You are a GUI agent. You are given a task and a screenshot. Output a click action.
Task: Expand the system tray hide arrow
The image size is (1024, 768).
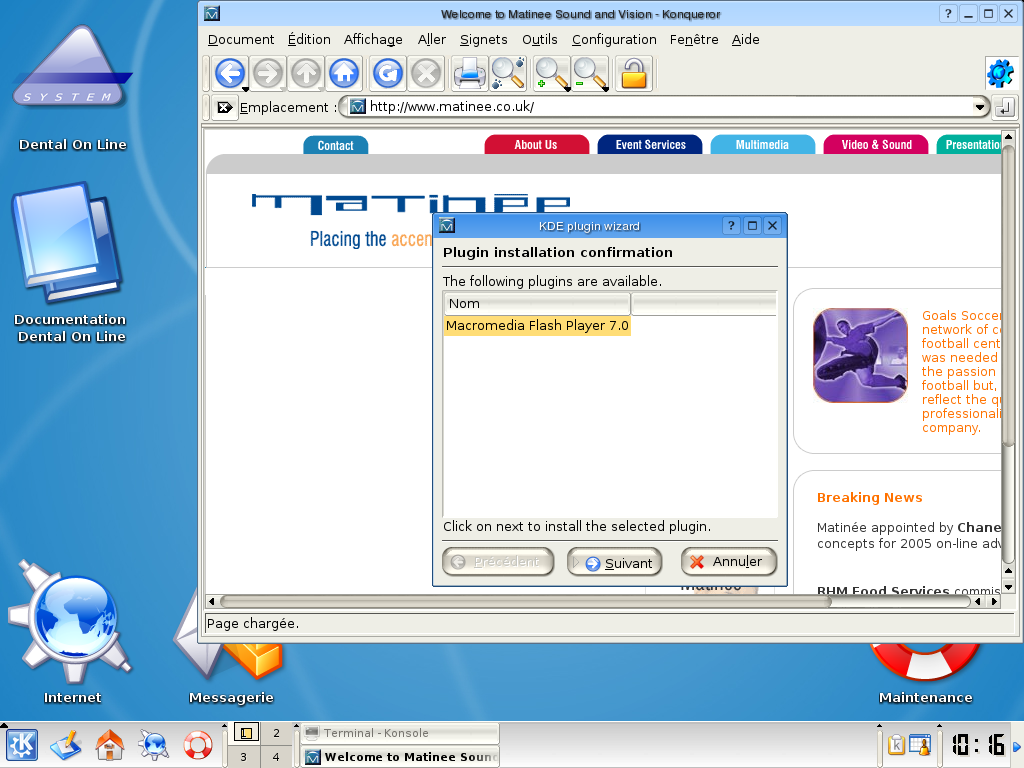click(x=1017, y=745)
